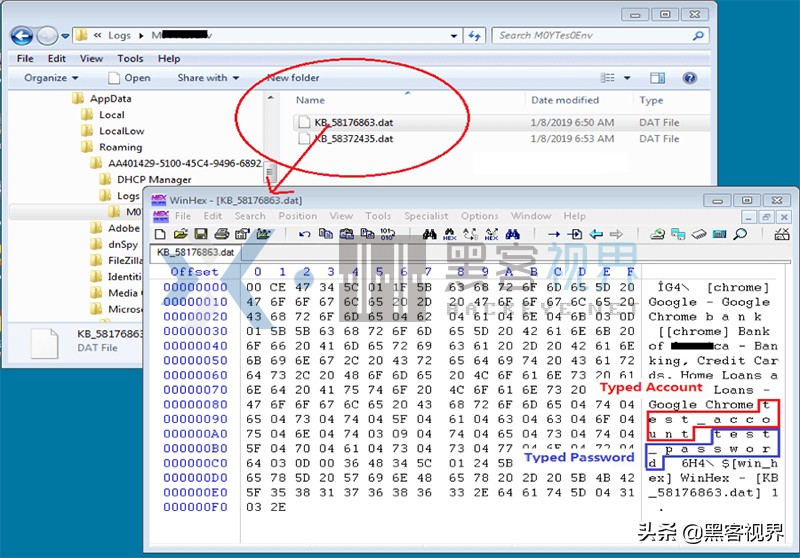Click Explorer address bar refresh icon
This screenshot has height=558, width=800.
(x=474, y=36)
